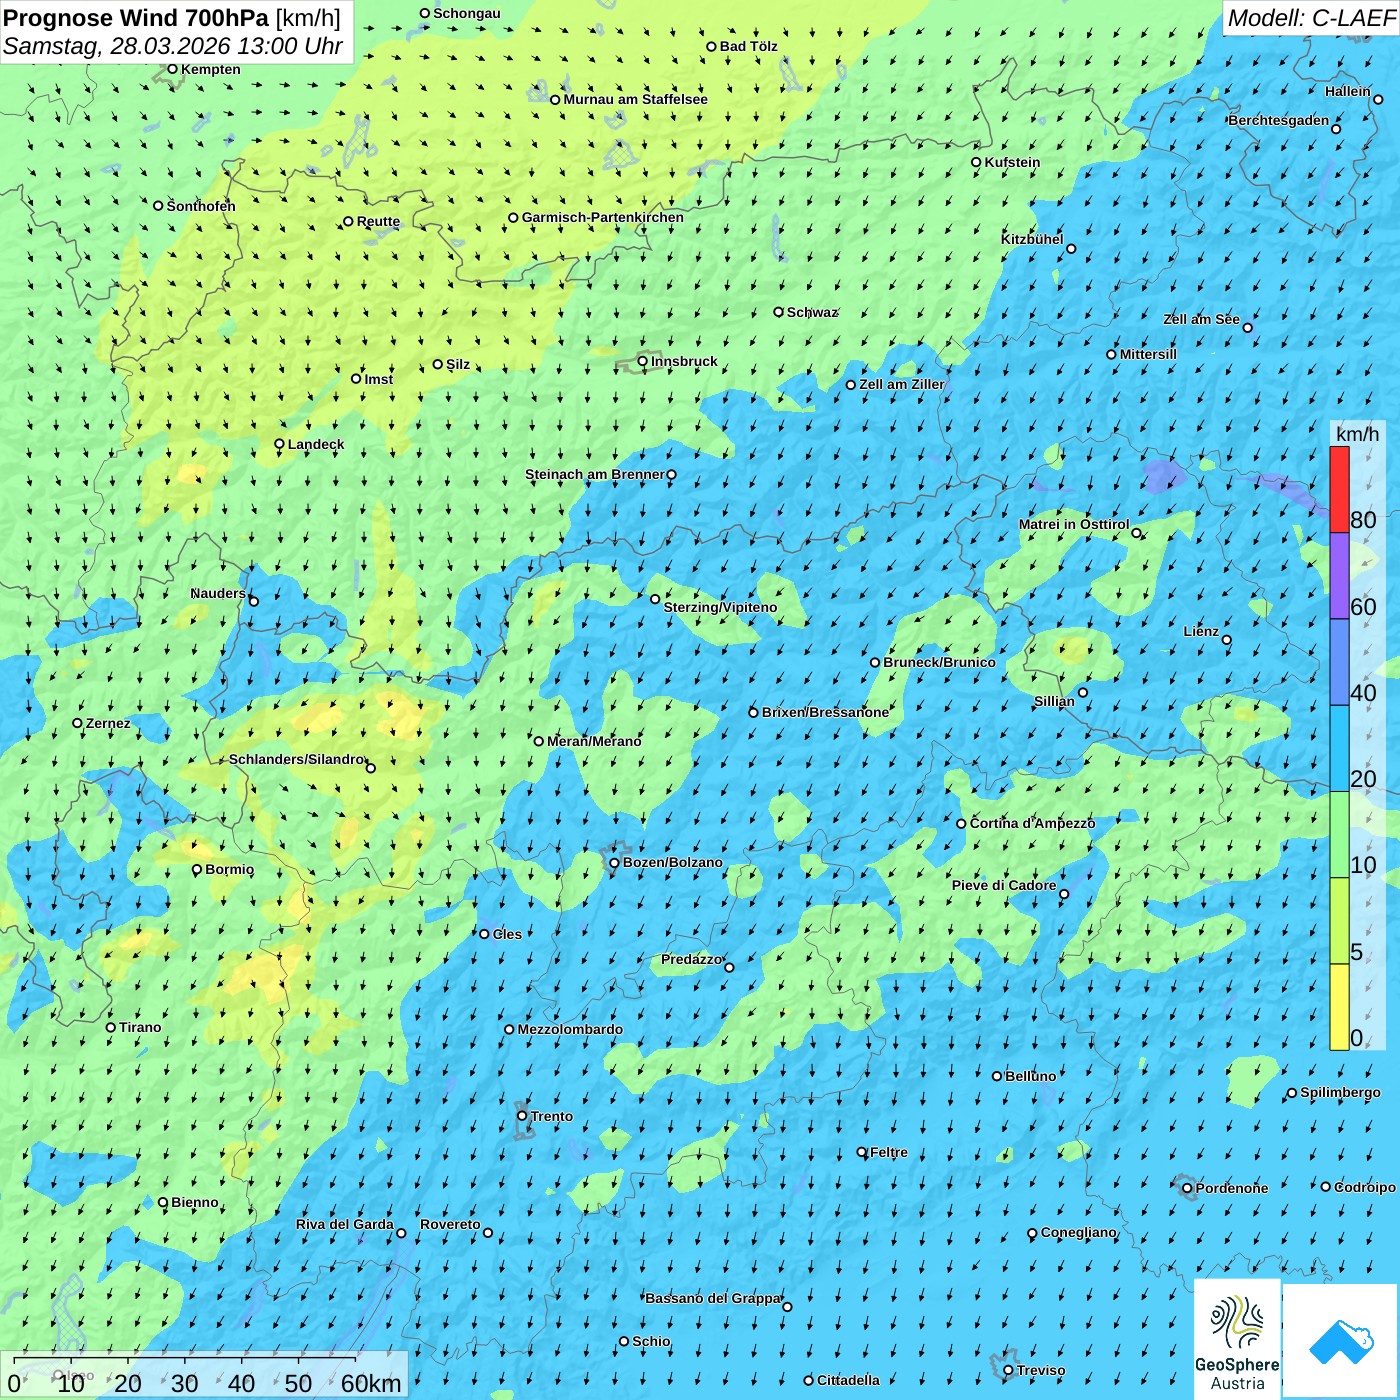This screenshot has width=1400, height=1400.
Task: Click the Trento city marker
Action: pos(522,1116)
